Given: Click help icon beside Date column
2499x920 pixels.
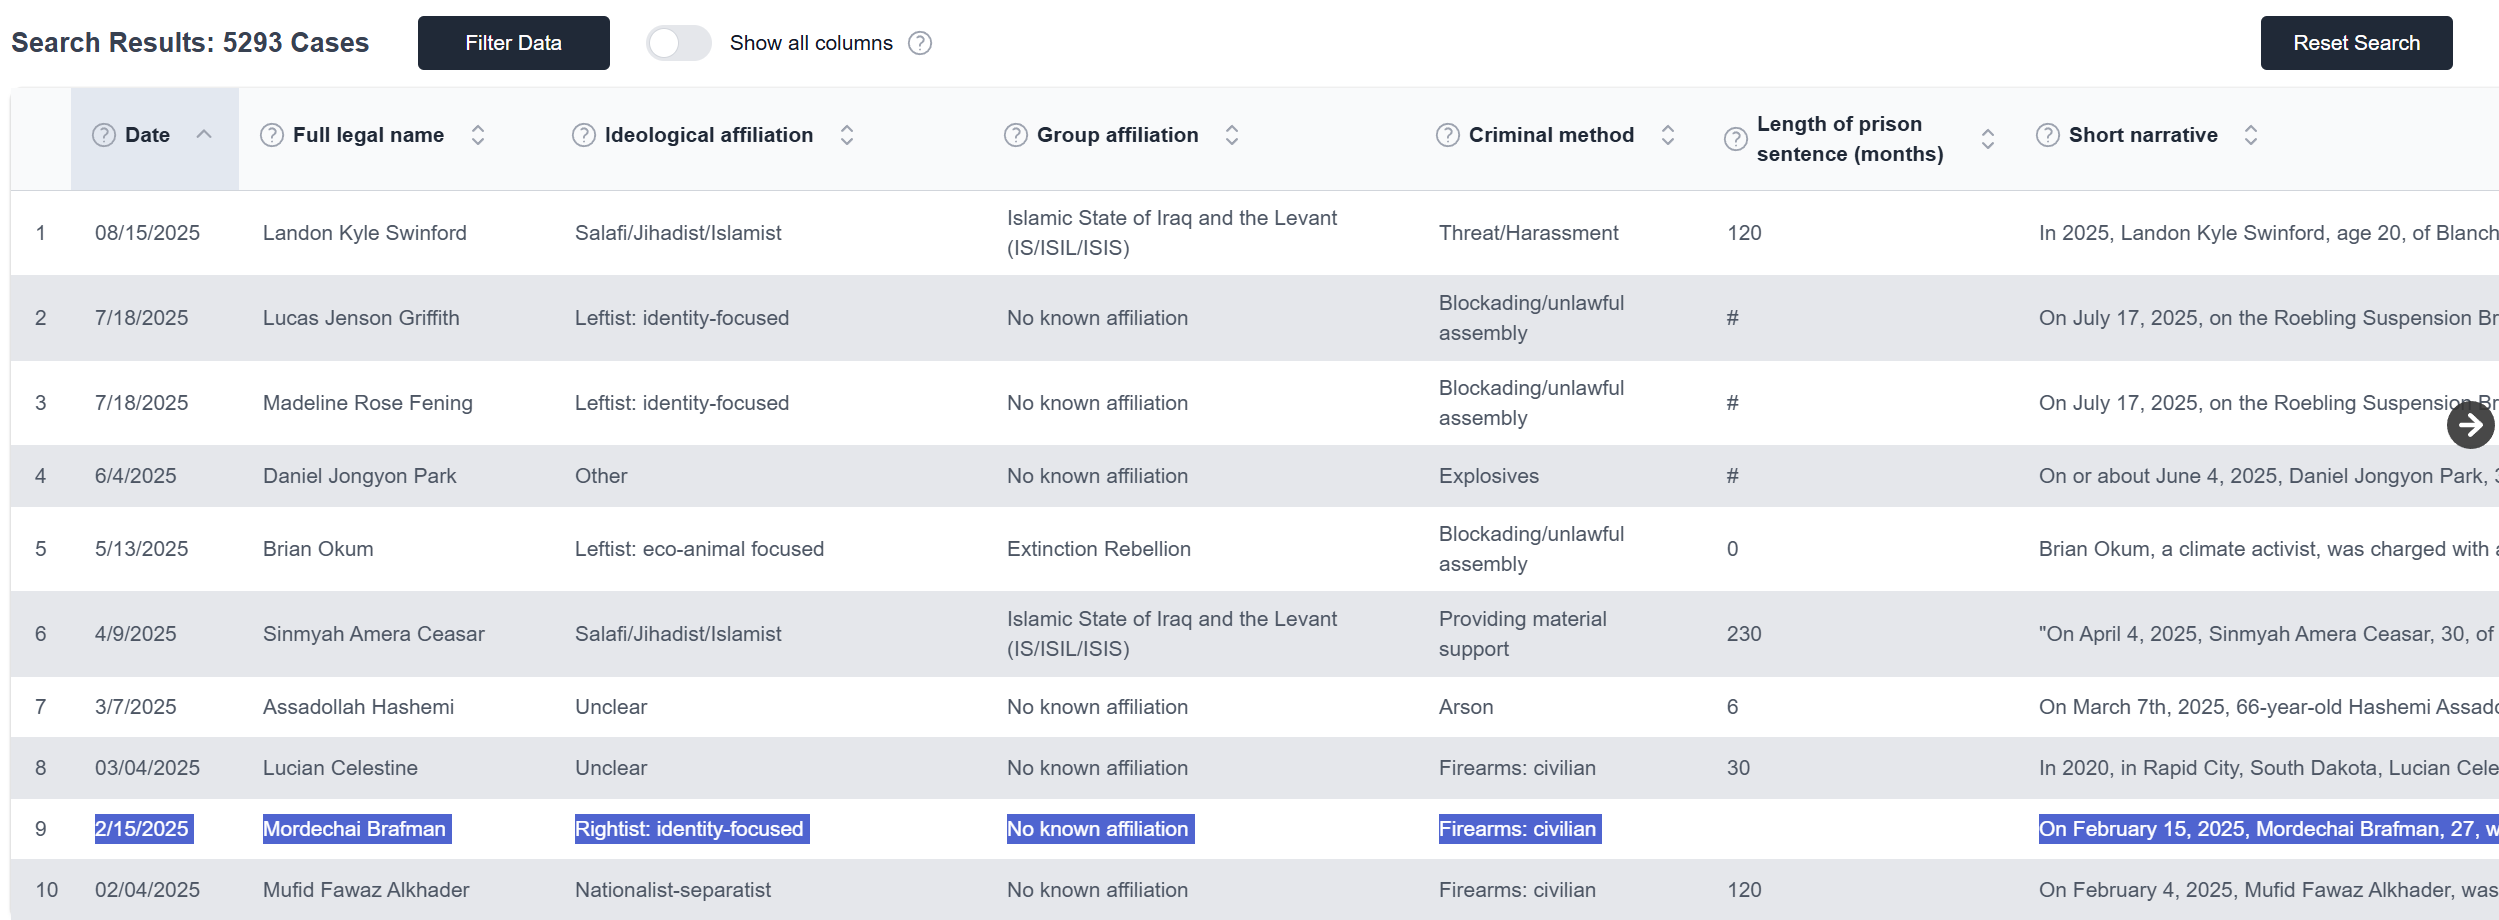Looking at the screenshot, I should pos(104,135).
